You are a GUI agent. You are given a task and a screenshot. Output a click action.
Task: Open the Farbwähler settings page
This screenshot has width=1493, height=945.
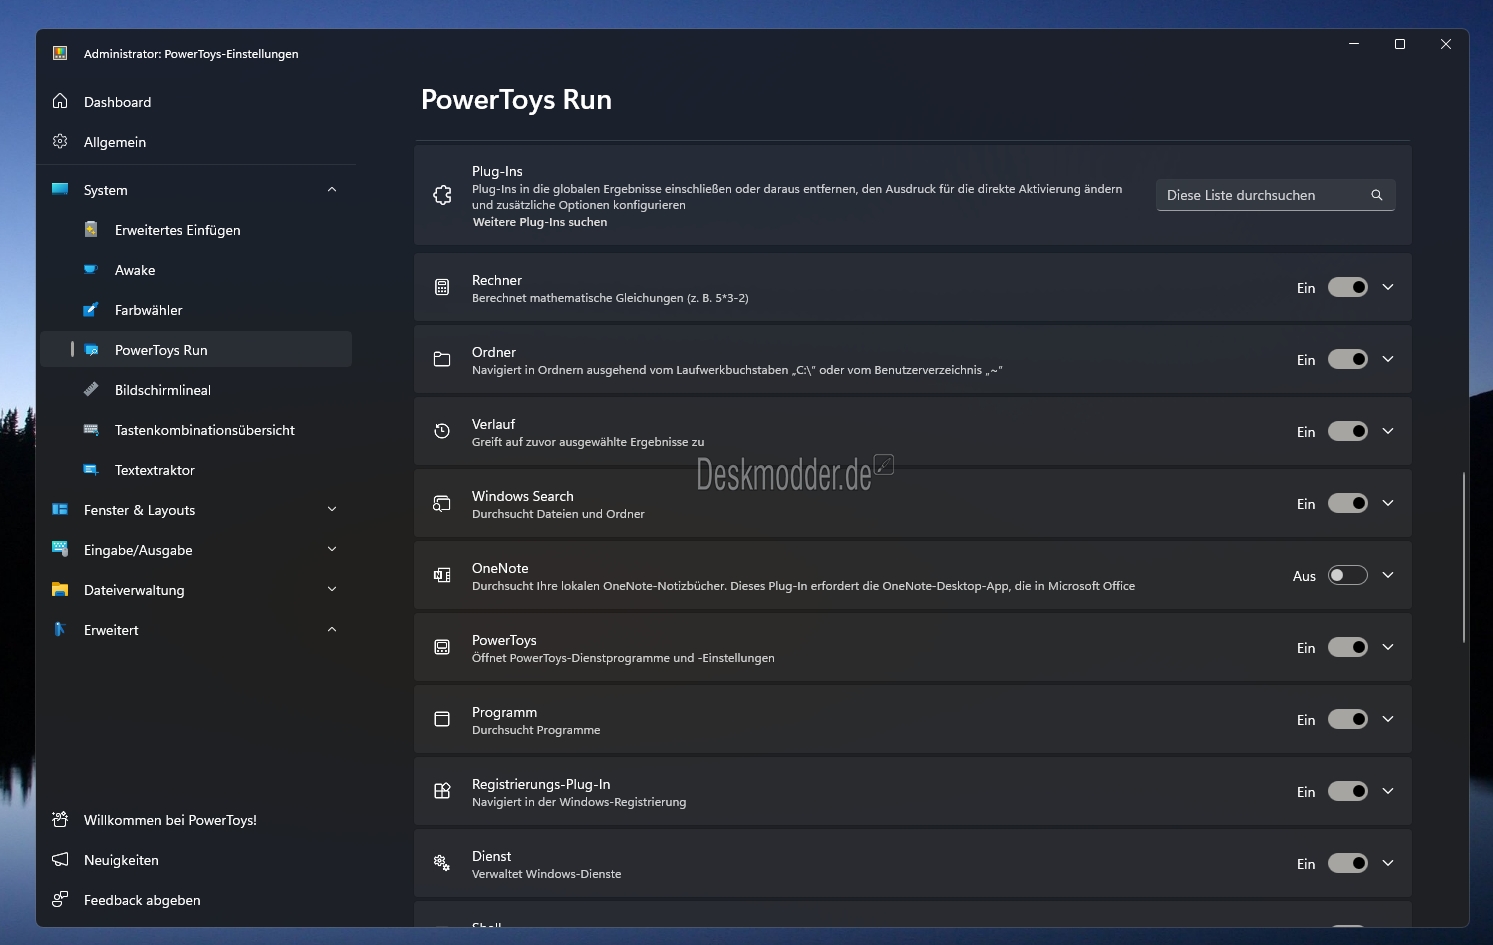tap(196, 310)
